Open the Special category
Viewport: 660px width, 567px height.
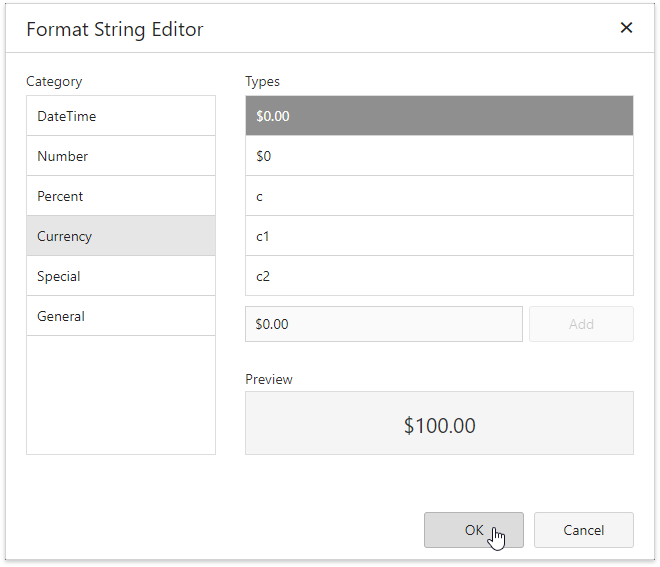pyautogui.click(x=120, y=276)
